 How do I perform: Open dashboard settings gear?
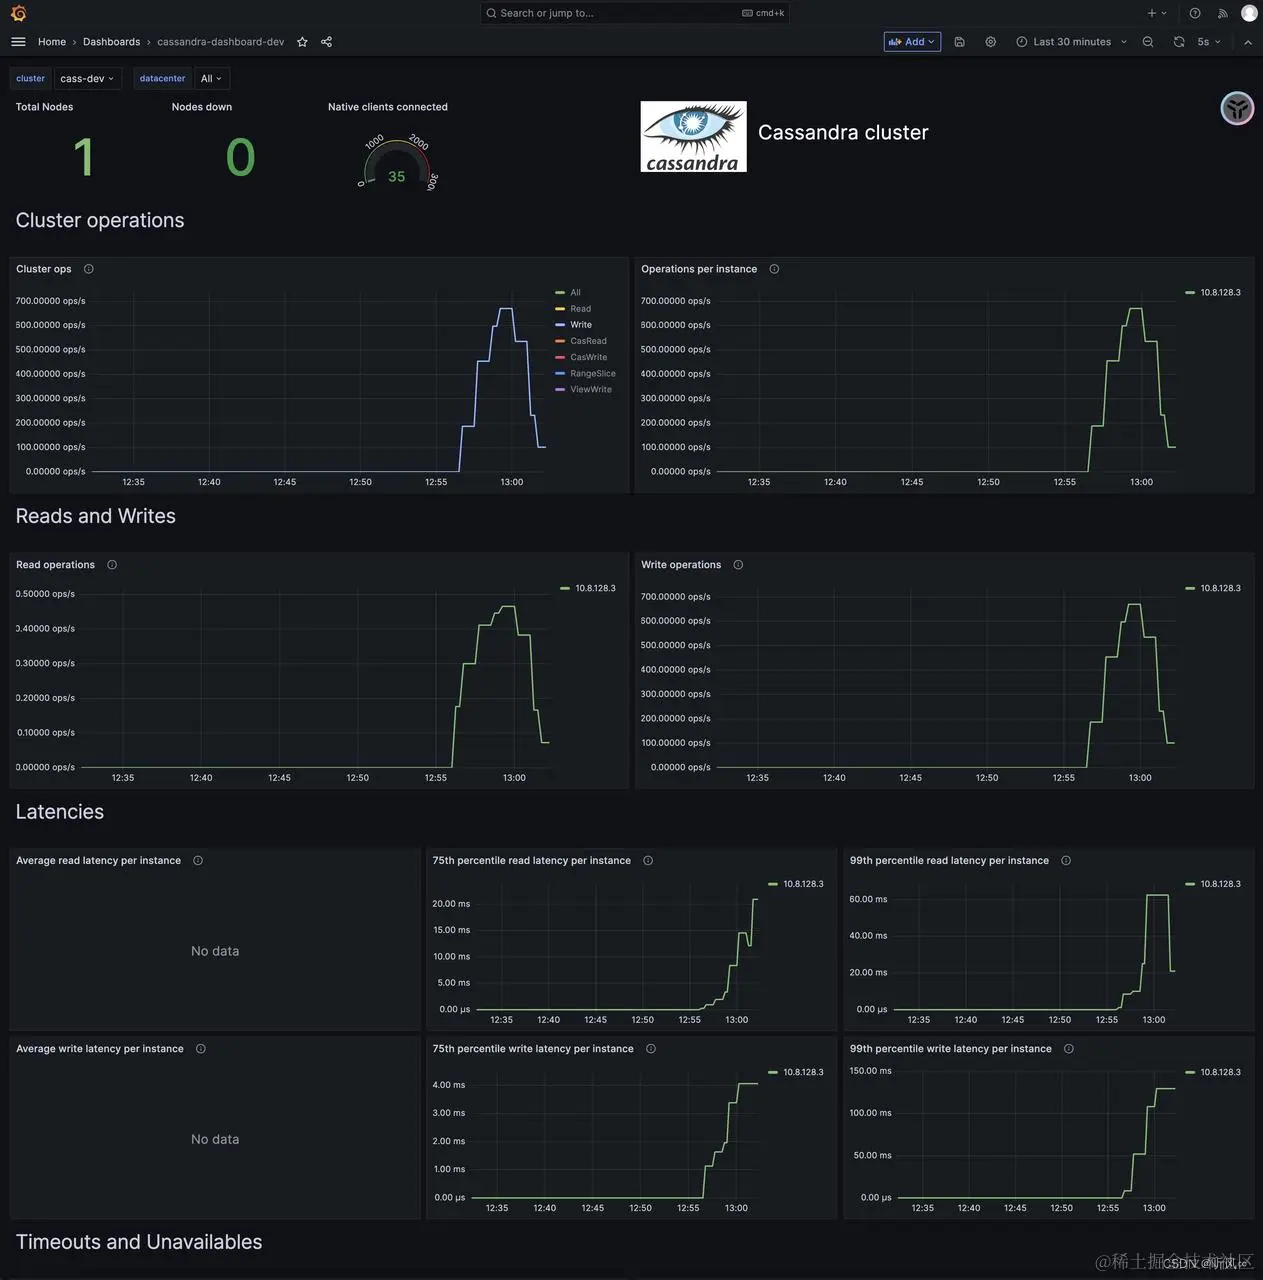(990, 42)
